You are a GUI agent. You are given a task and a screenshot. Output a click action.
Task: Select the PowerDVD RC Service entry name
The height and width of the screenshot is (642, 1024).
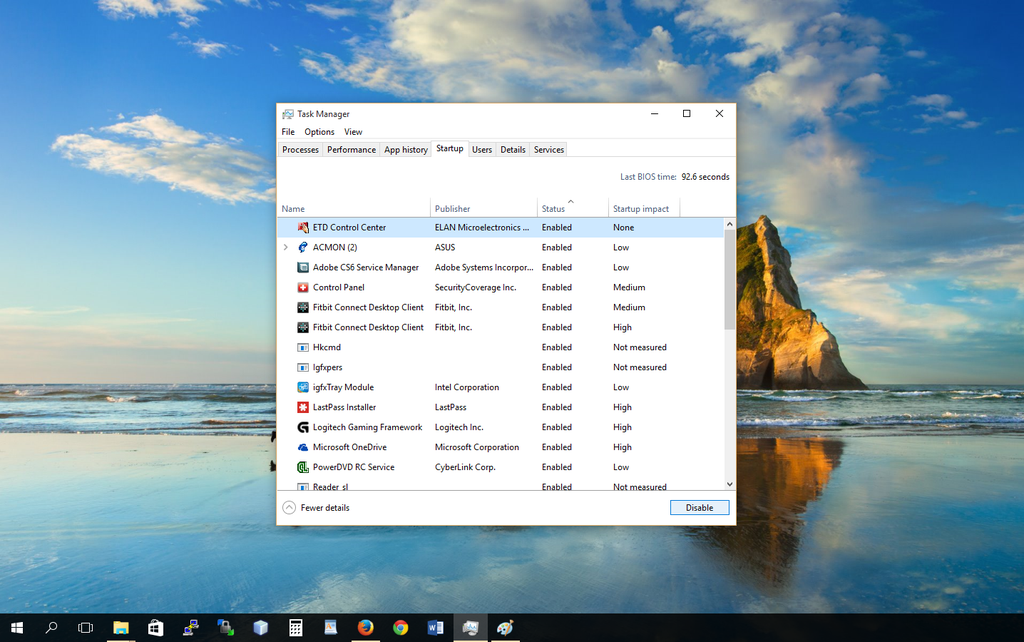click(353, 467)
